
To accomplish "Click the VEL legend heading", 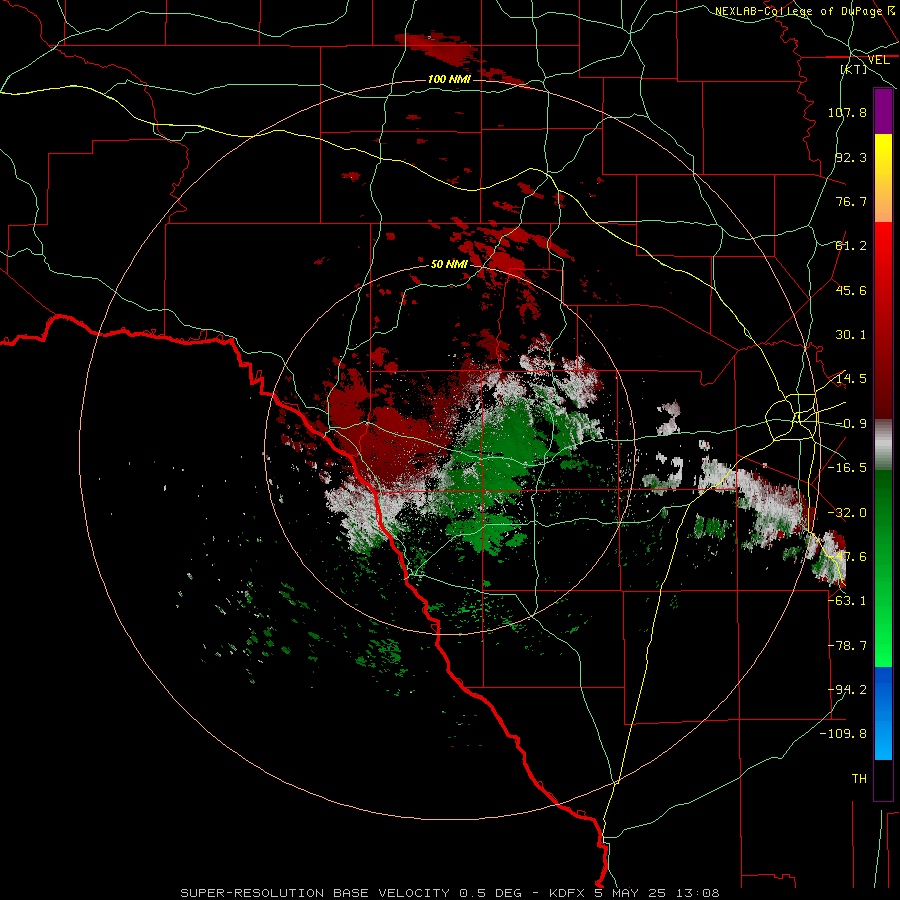I will pyautogui.click(x=878, y=60).
